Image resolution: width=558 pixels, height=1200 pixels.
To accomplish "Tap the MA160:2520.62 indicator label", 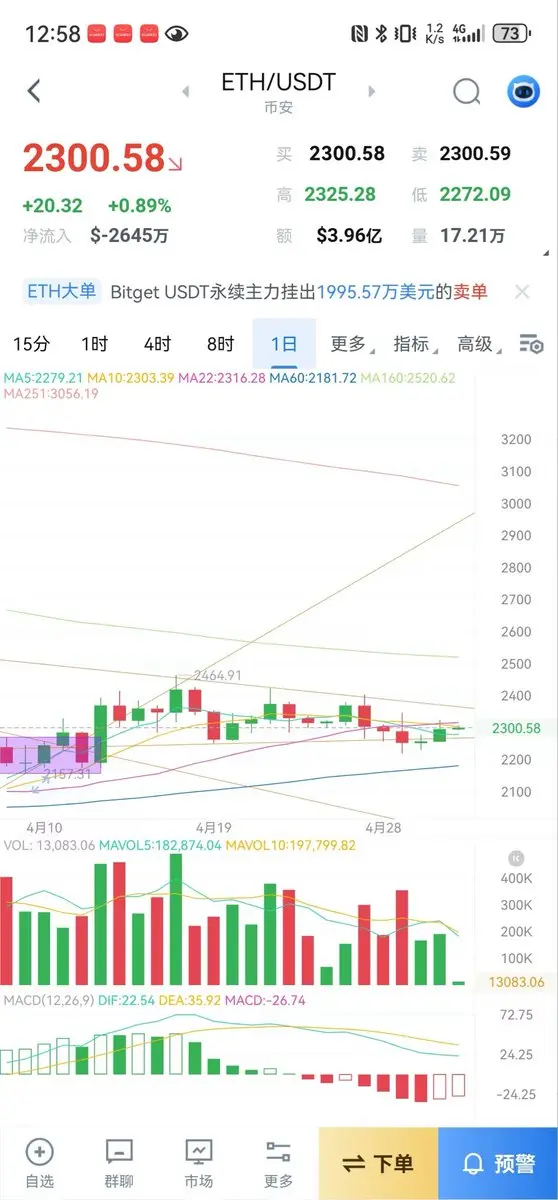I will click(408, 379).
